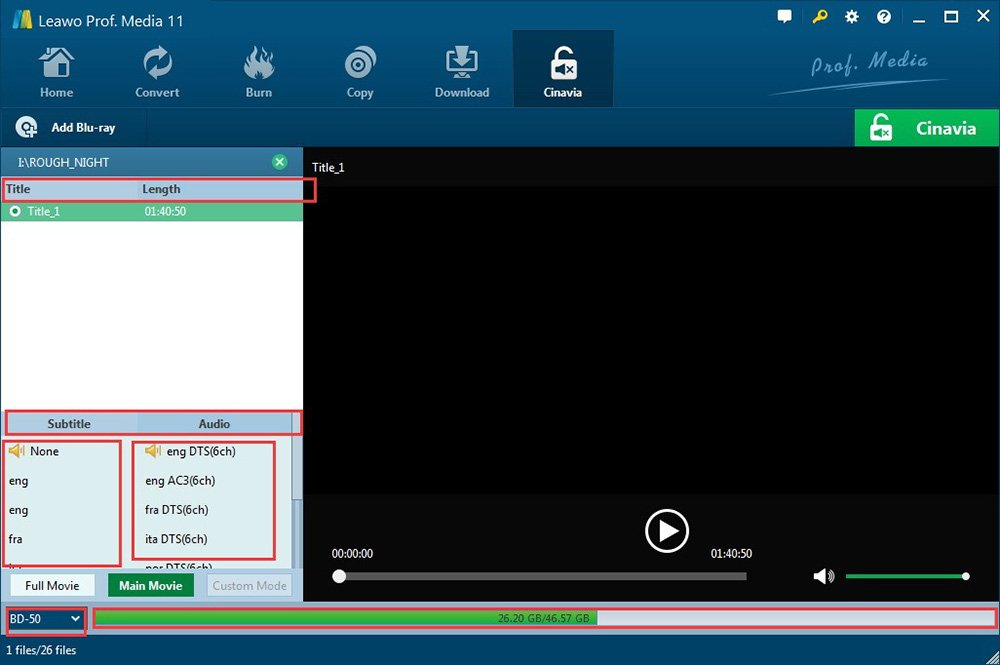Image resolution: width=1000 pixels, height=665 pixels.
Task: Click the Title_1 preview label
Action: [x=328, y=168]
